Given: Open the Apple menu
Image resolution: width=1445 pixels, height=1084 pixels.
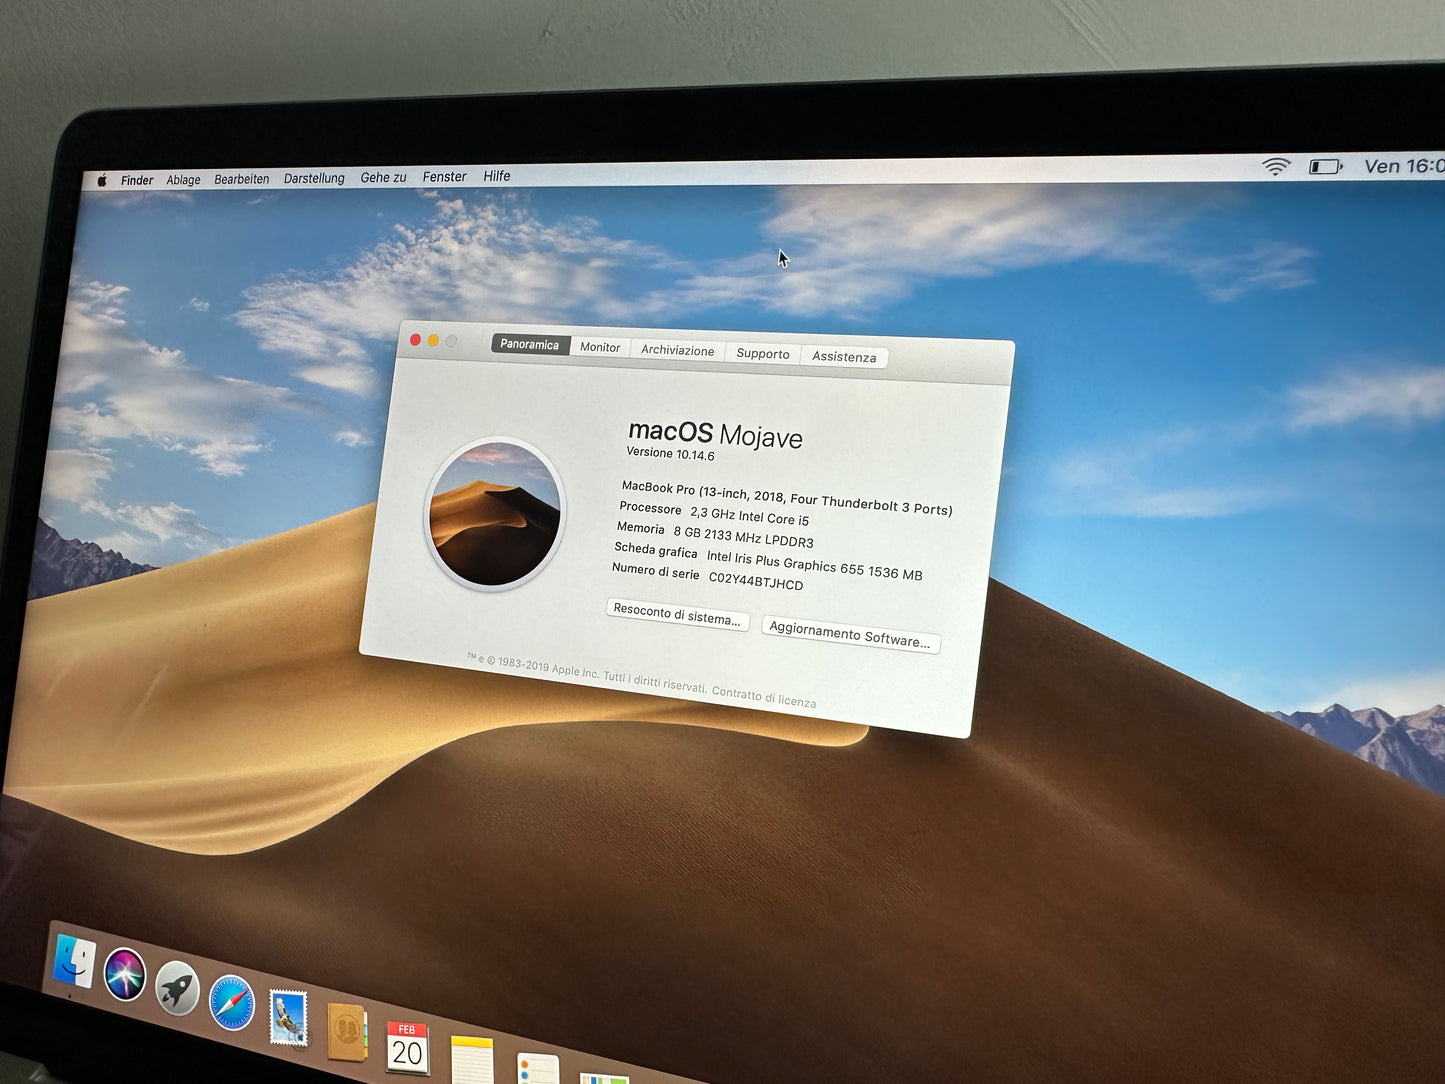Looking at the screenshot, I should click(101, 179).
